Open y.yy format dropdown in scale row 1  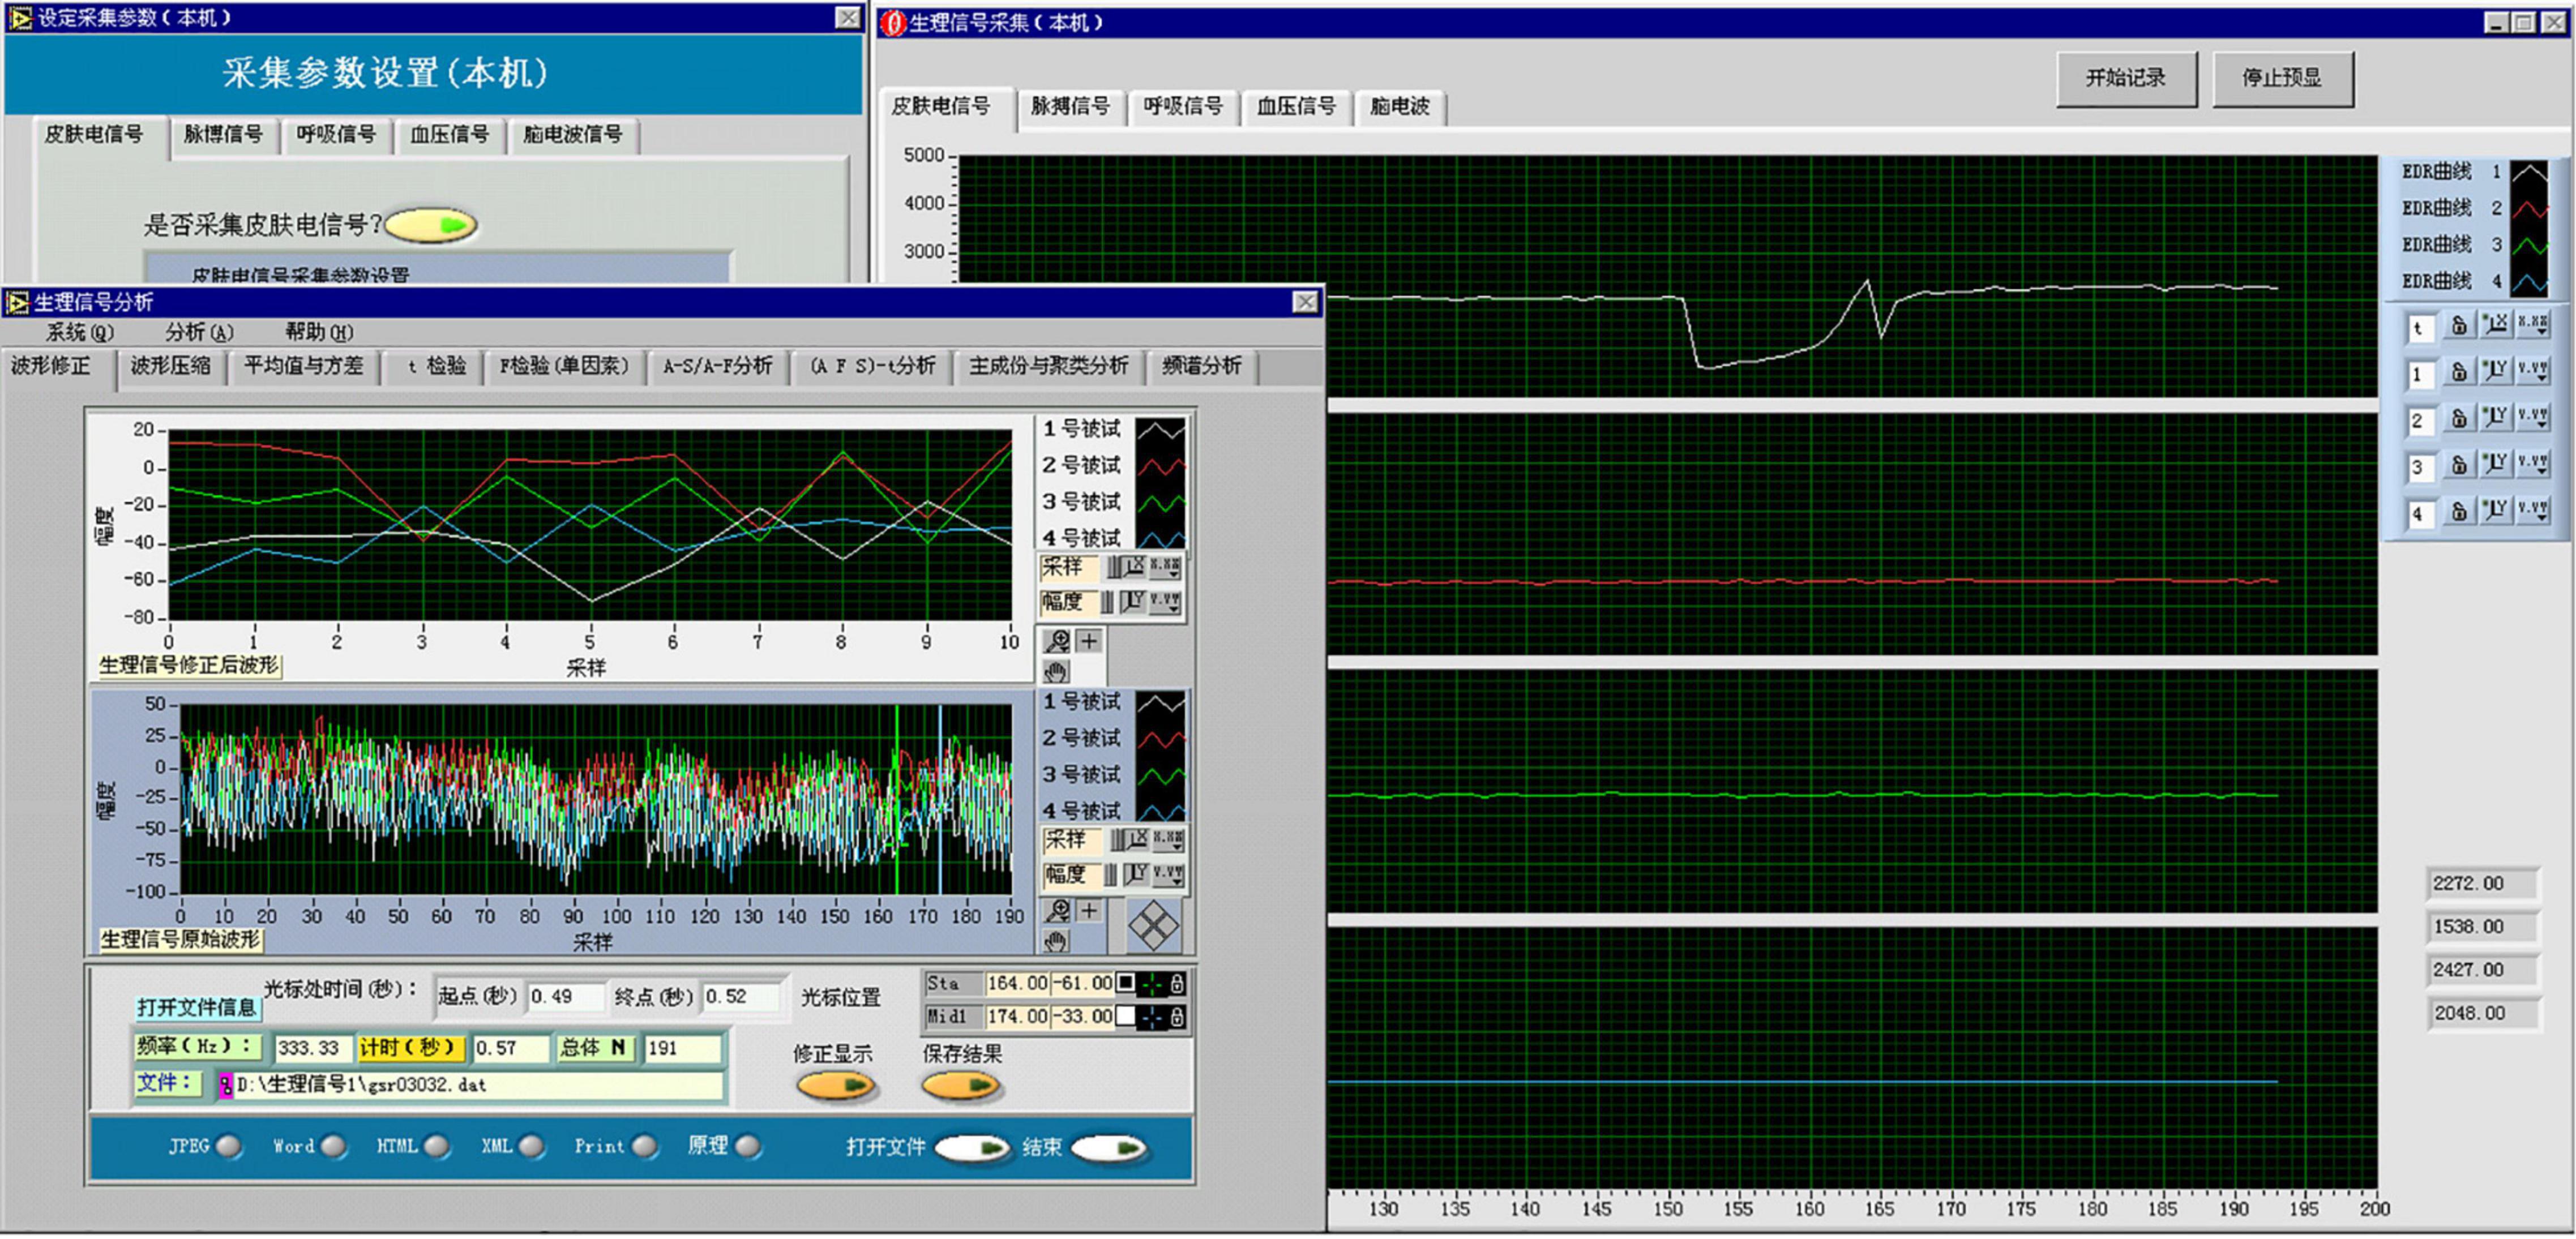tap(2533, 371)
